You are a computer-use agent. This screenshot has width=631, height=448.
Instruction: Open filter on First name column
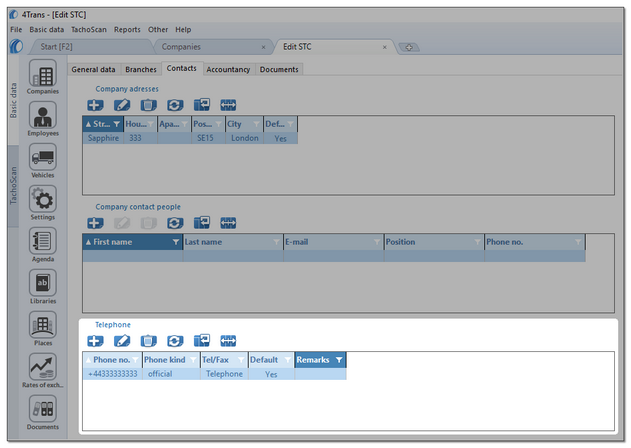click(176, 242)
